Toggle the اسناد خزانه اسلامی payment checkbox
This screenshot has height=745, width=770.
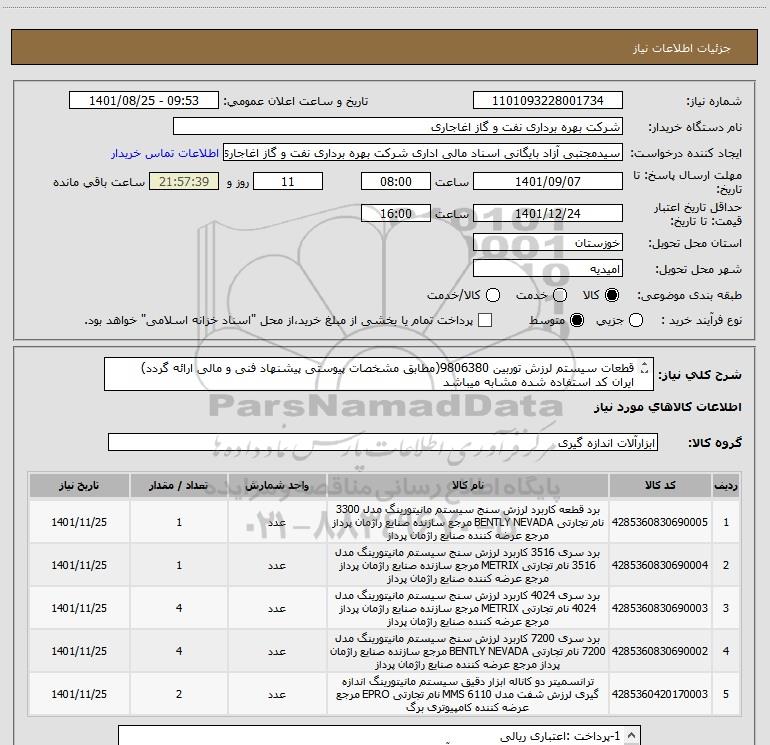coord(485,320)
